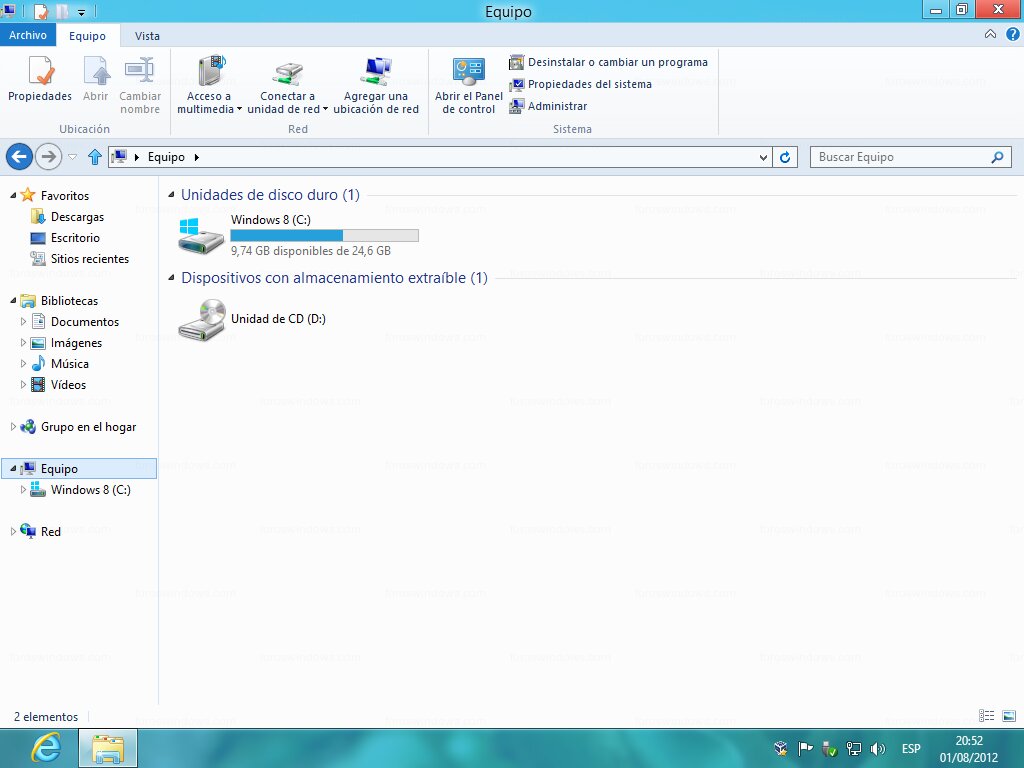Select the Música library
Screen dimensions: 1024x768
(60, 364)
